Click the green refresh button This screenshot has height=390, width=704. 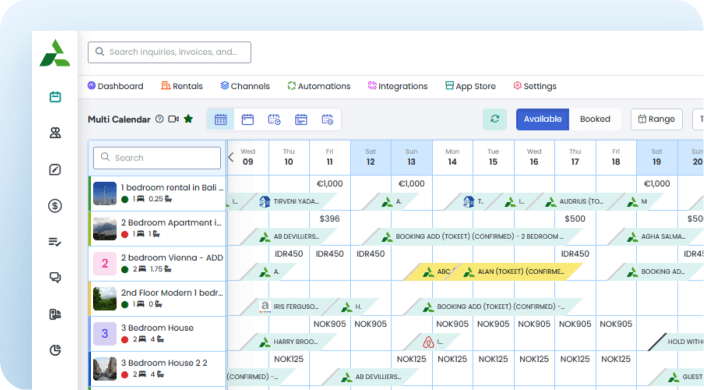(495, 119)
